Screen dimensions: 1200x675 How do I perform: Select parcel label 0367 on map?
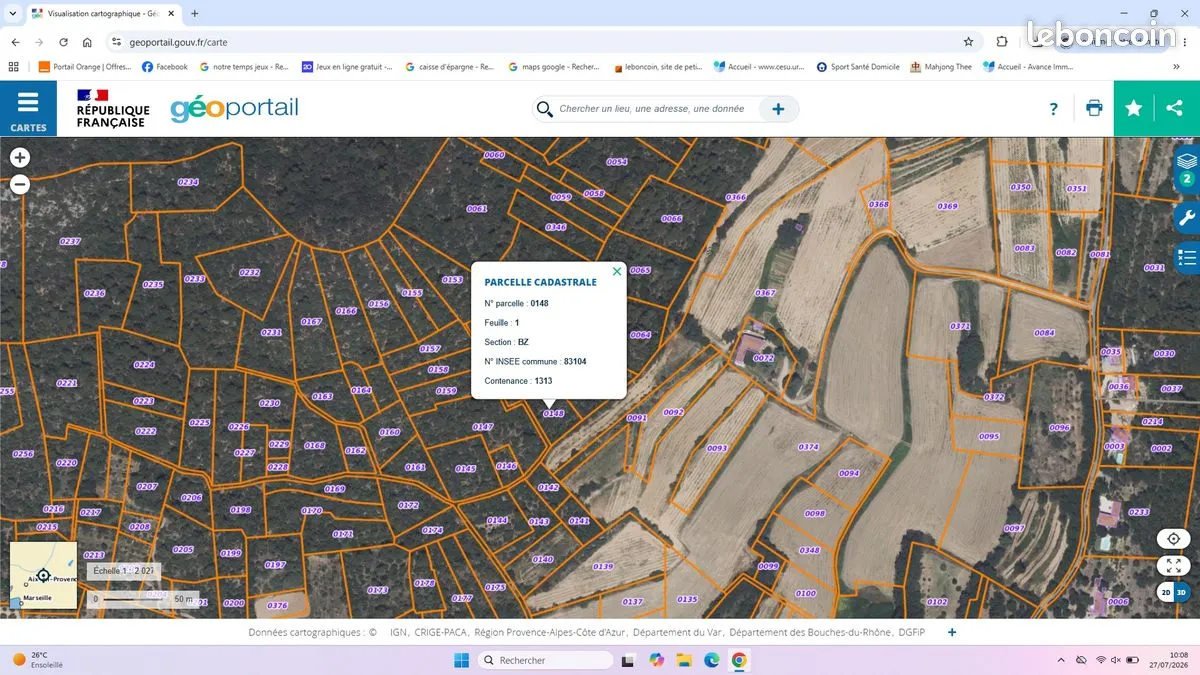765,293
